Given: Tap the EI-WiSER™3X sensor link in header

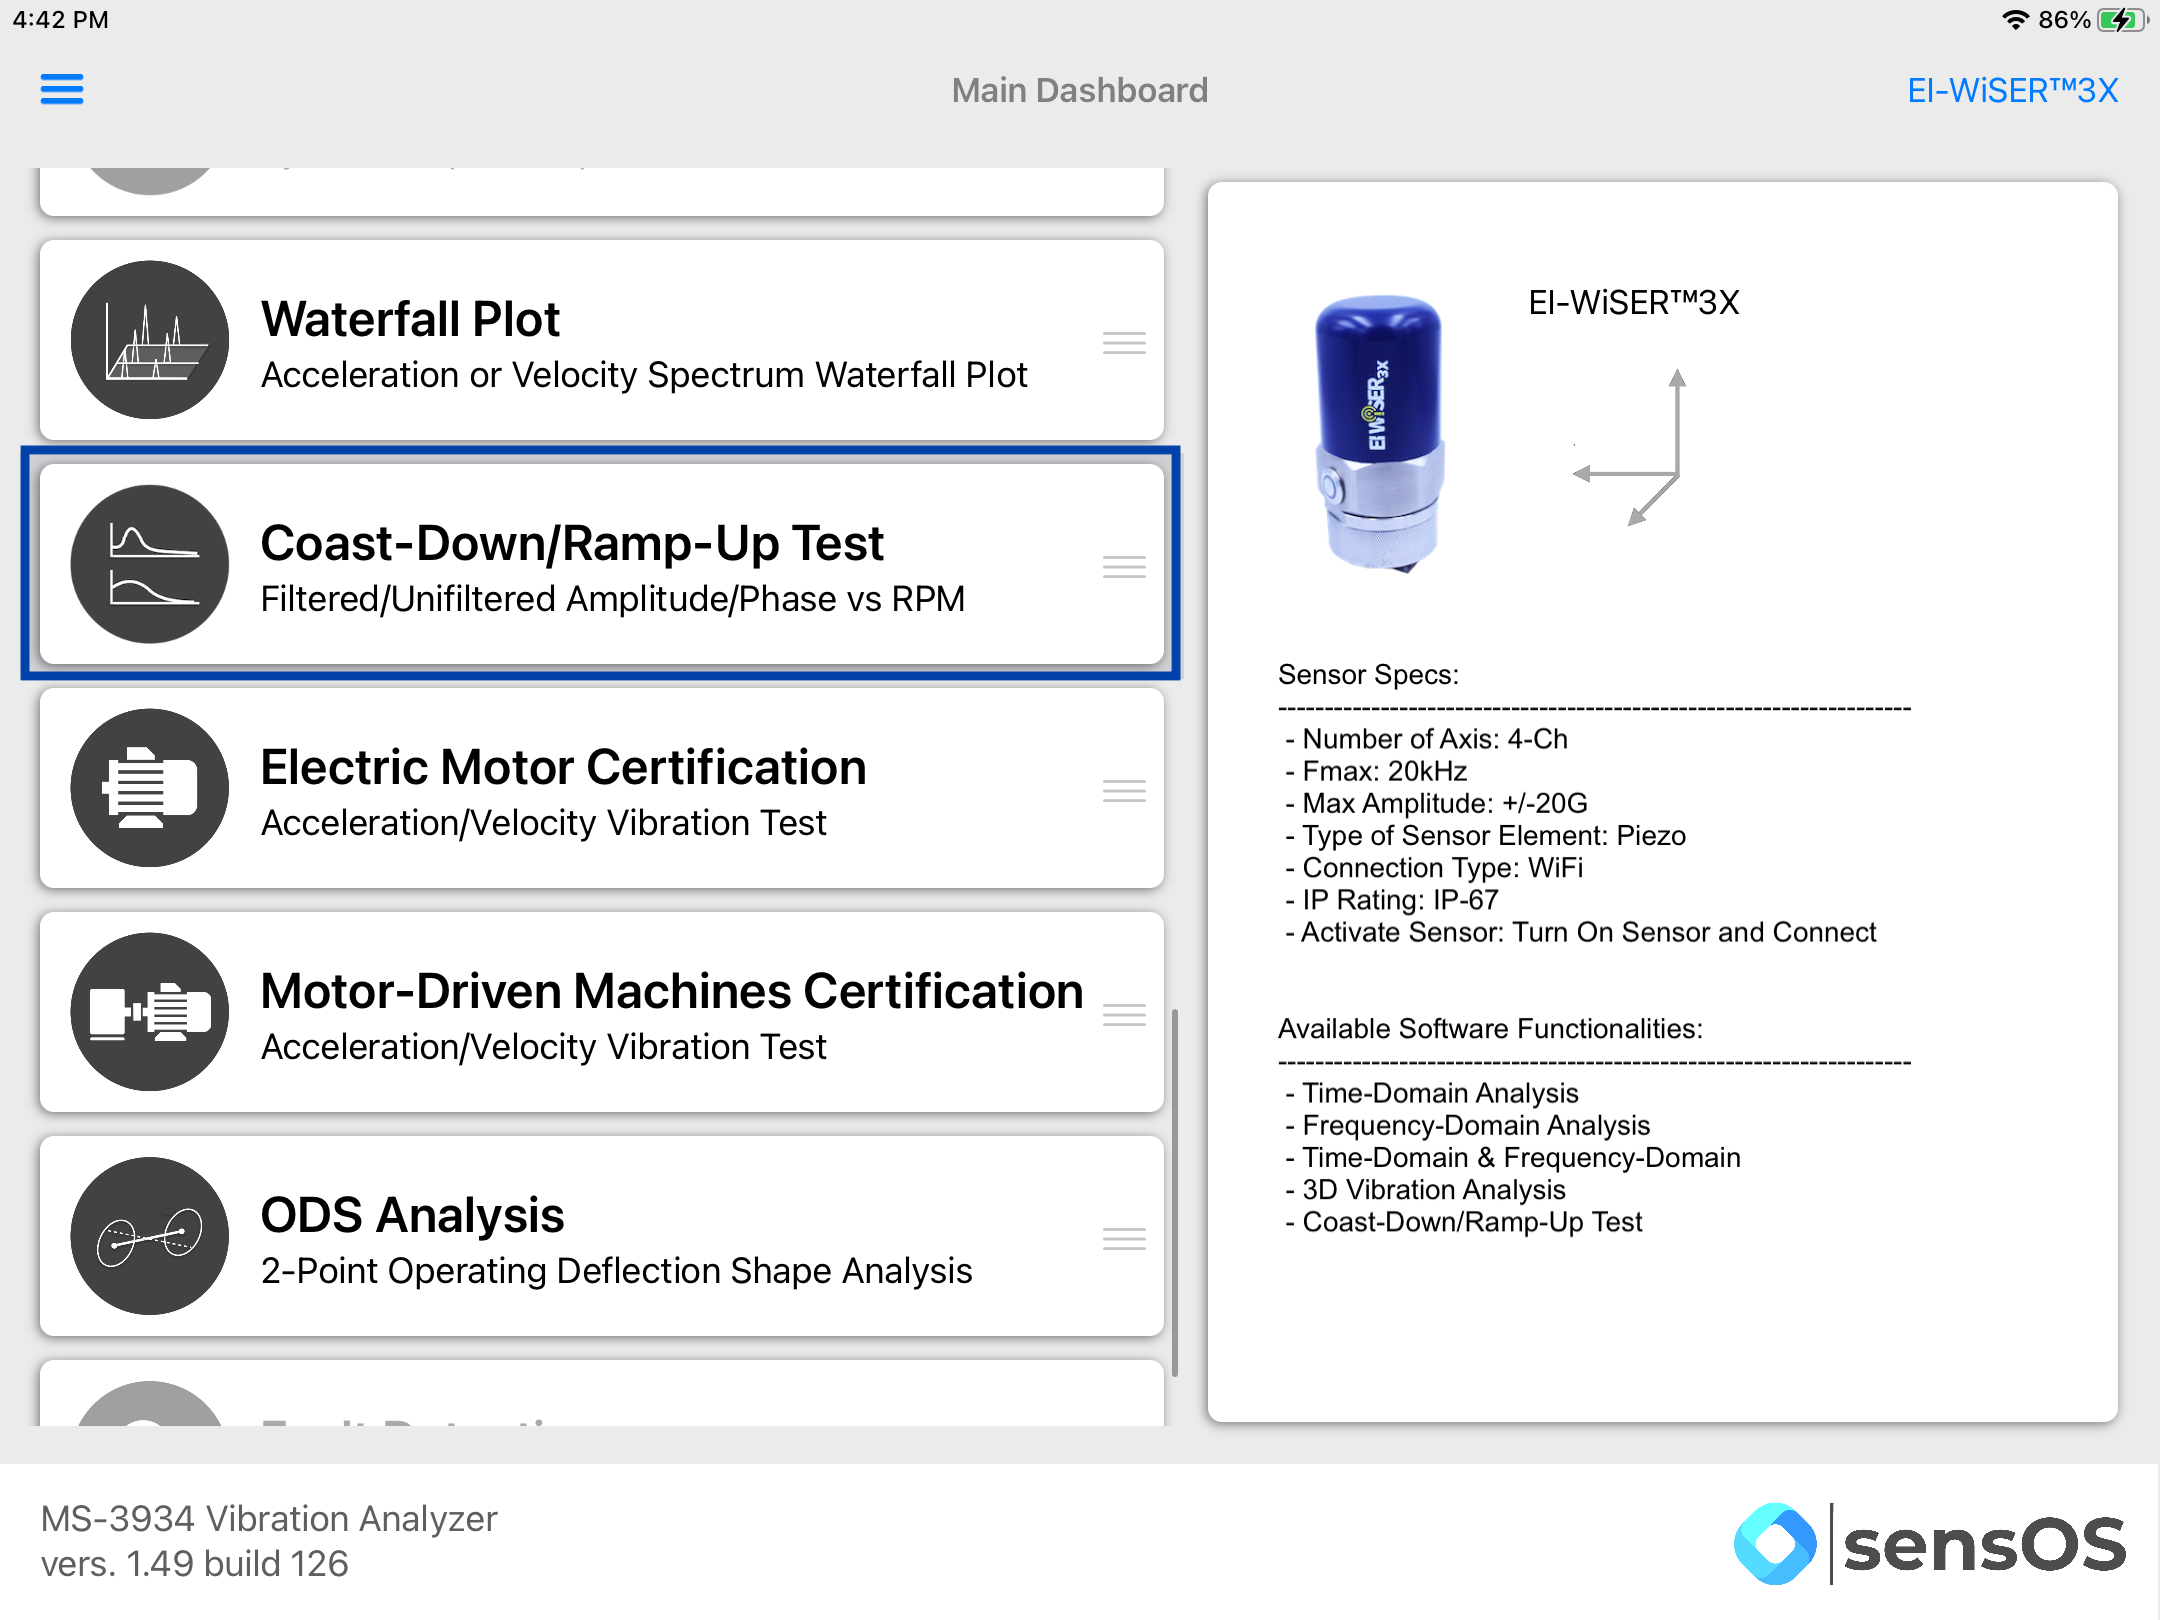Looking at the screenshot, I should point(2012,91).
